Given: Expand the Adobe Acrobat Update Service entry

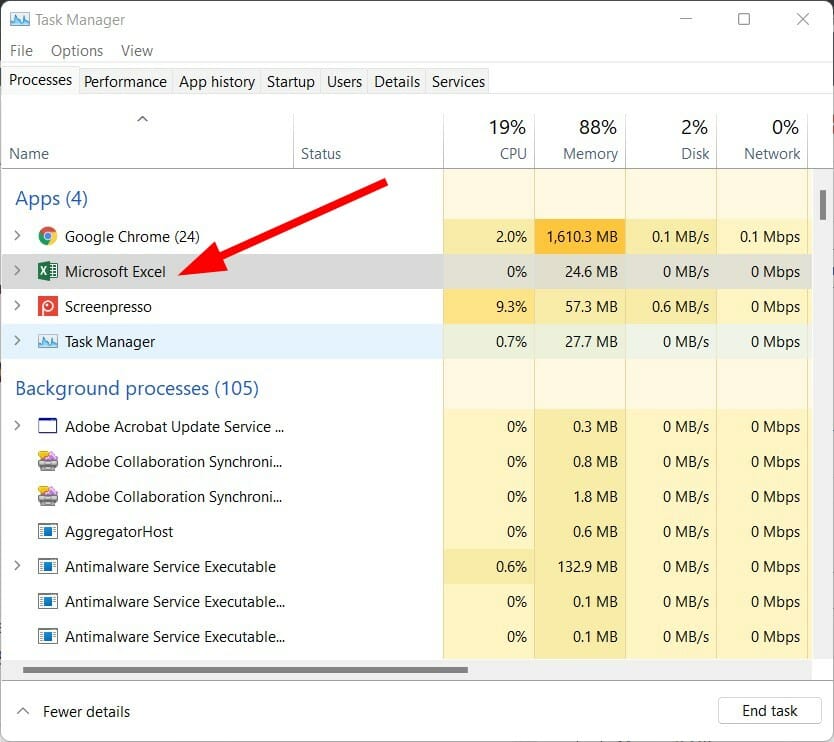Looking at the screenshot, I should click(x=18, y=426).
